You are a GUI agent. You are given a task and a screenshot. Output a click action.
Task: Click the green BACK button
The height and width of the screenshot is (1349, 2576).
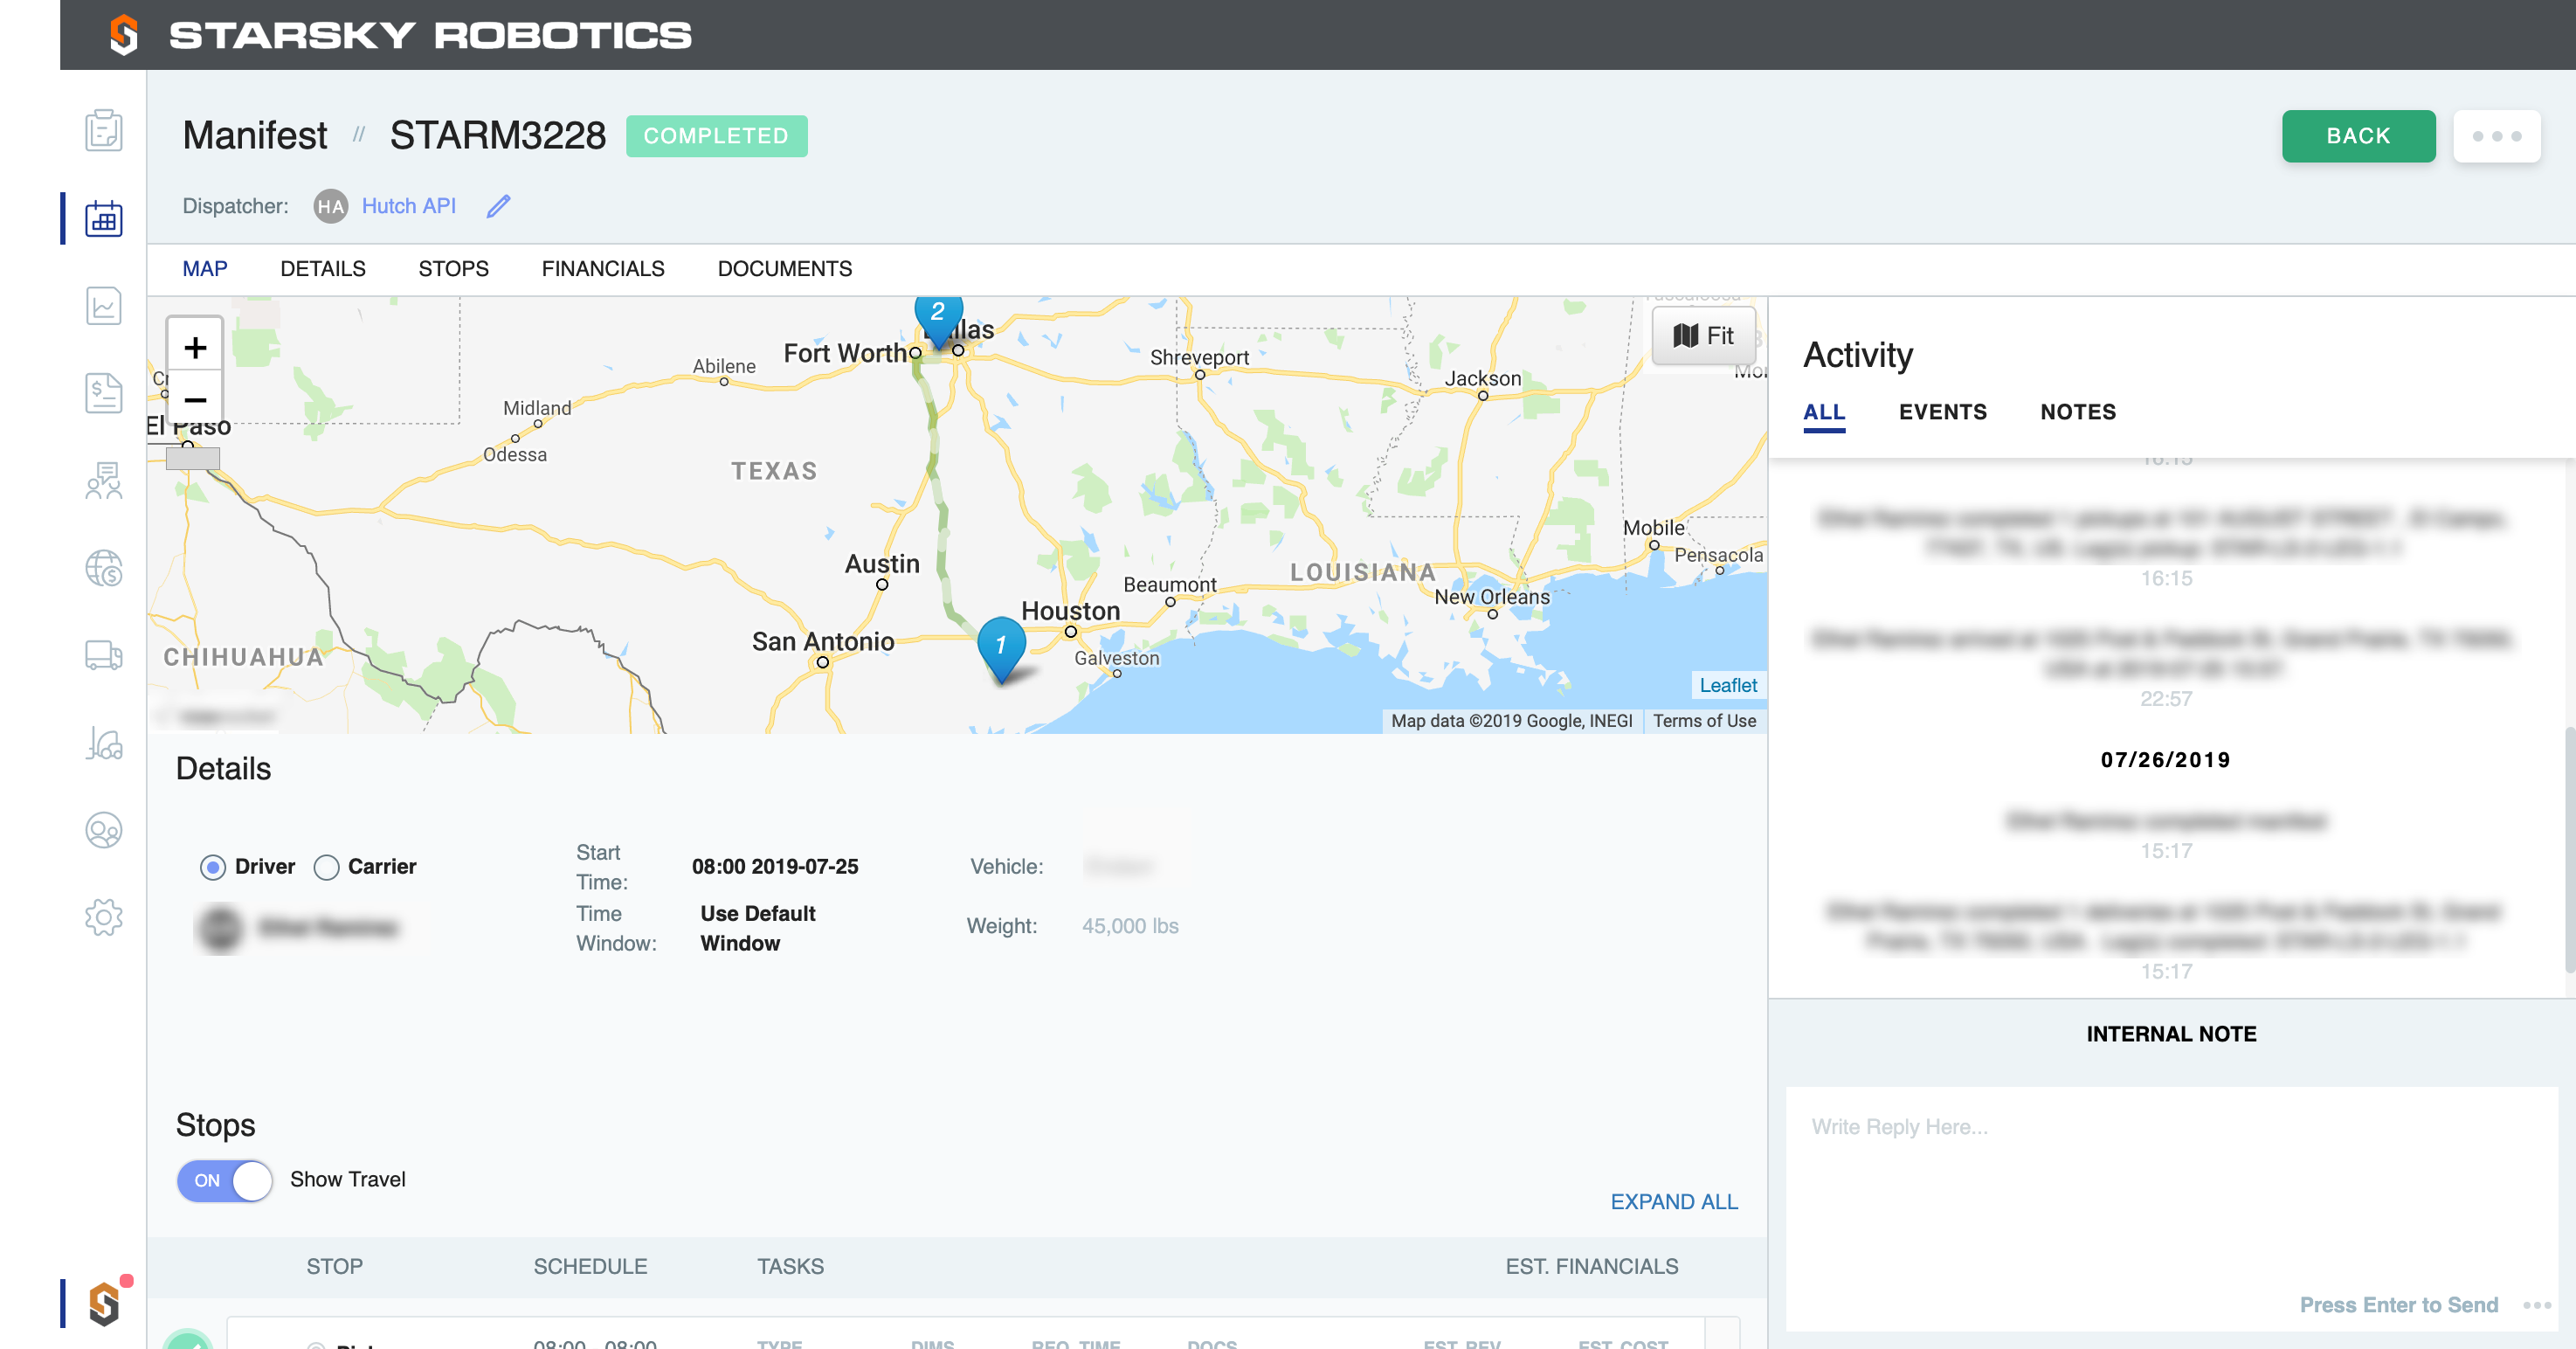click(2357, 136)
